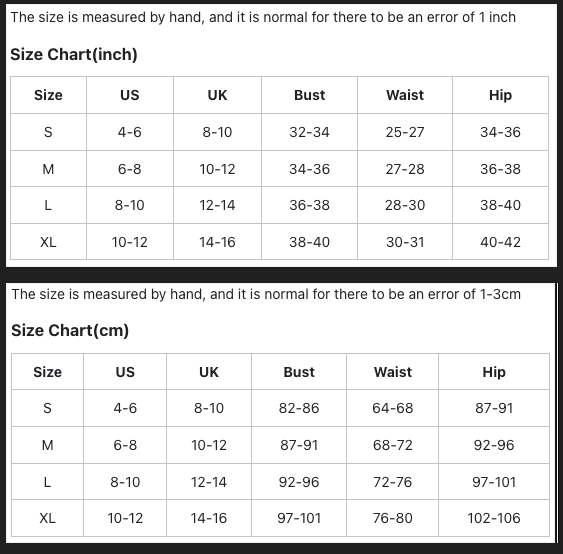The width and height of the screenshot is (563, 554).
Task: Click the 102-106 hip cell
Action: coord(494,518)
